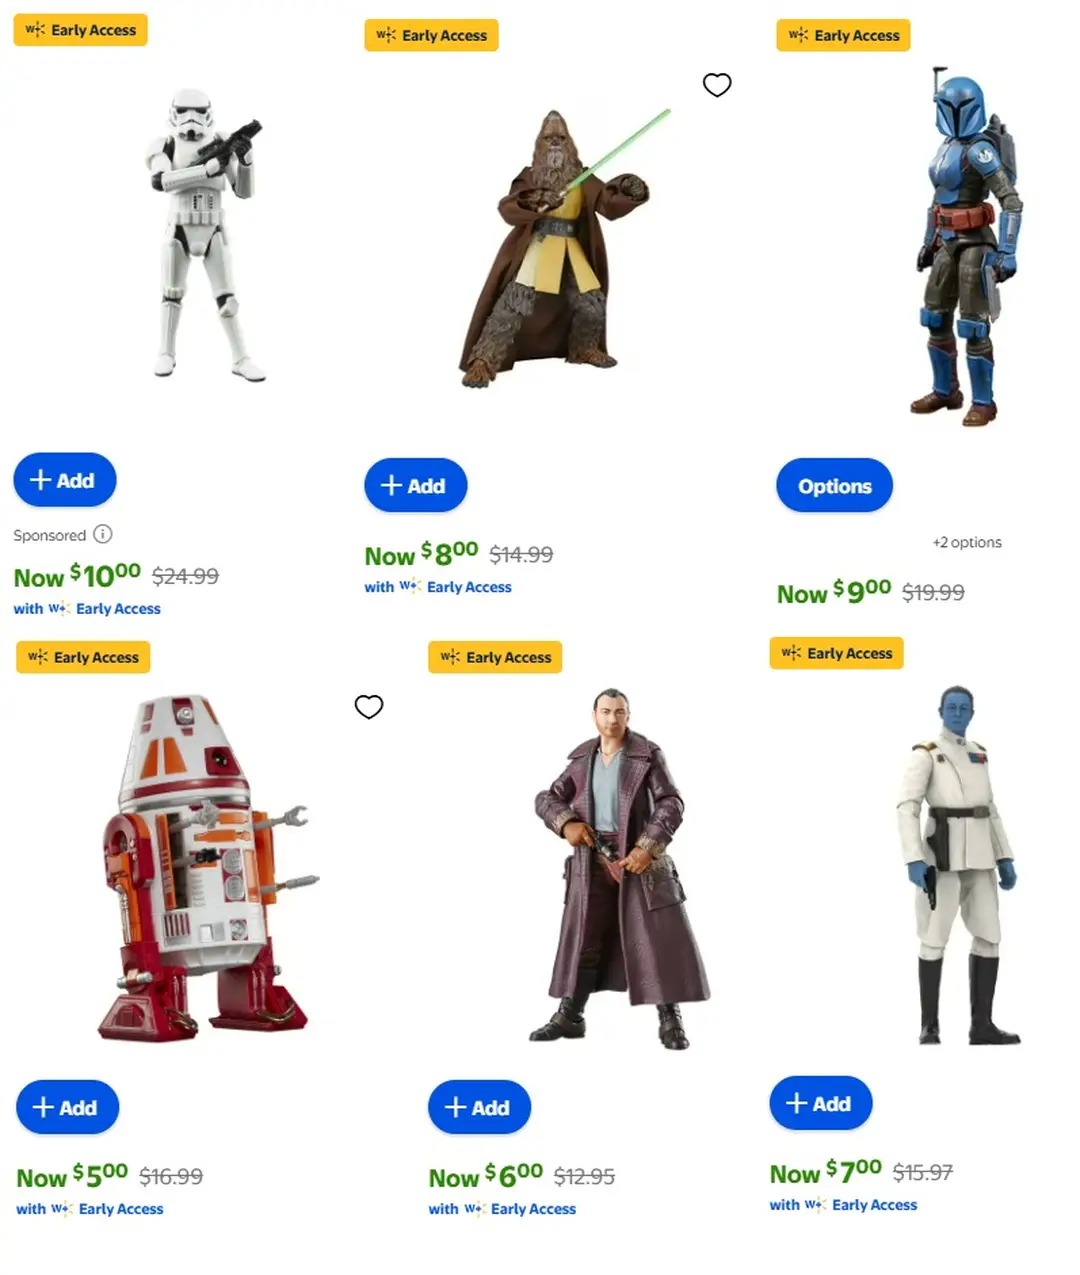Favorite the Wookiee Jedi figure with heart icon
The width and height of the screenshot is (1080, 1275).
coord(717,85)
